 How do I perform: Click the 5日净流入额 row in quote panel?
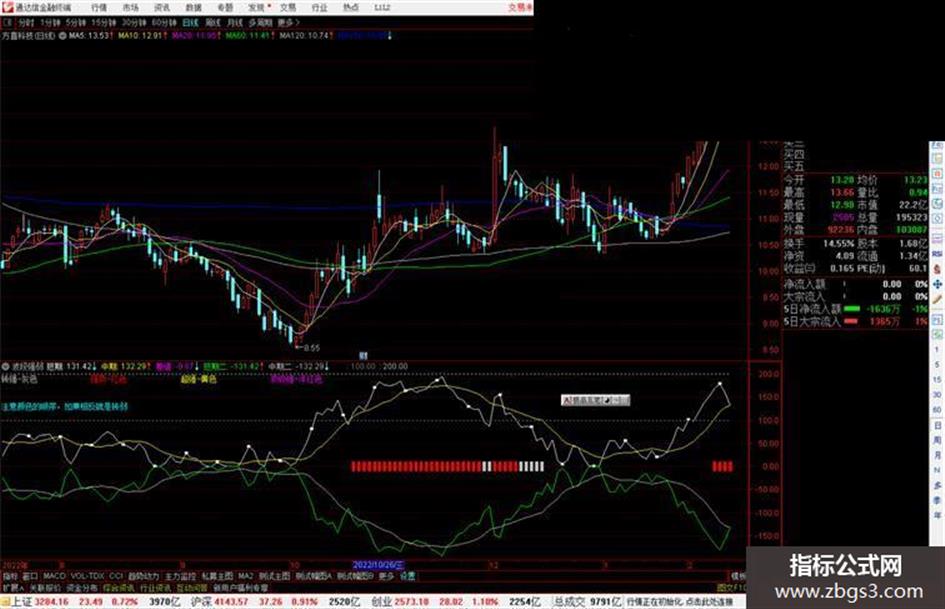coord(855,309)
